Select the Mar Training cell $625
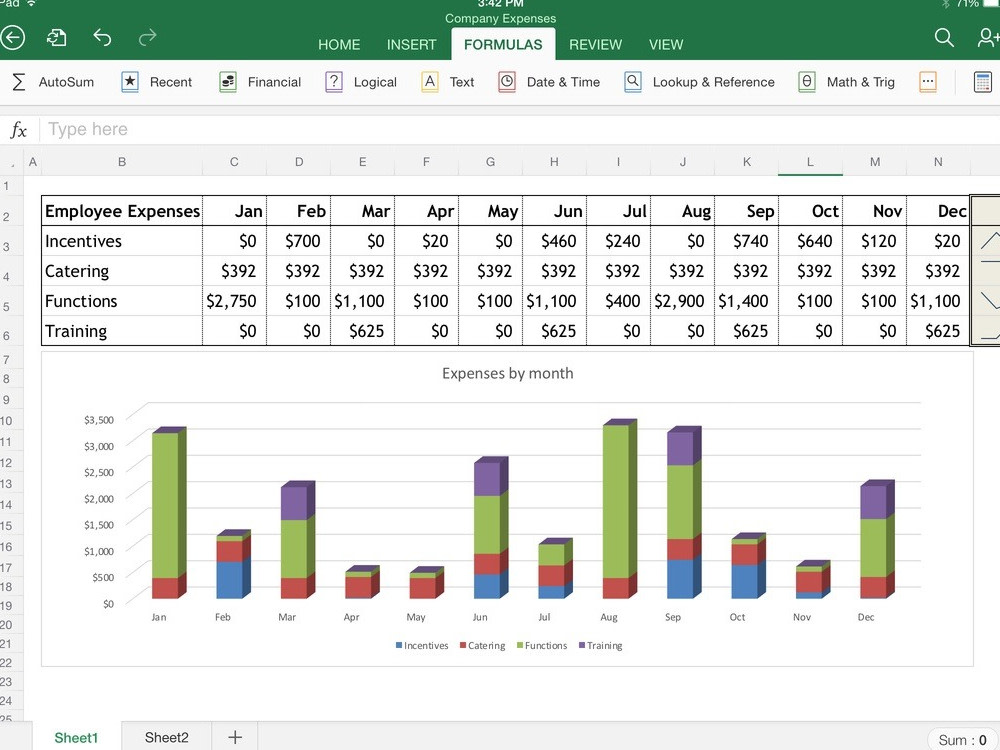The height and width of the screenshot is (750, 1000). click(362, 331)
